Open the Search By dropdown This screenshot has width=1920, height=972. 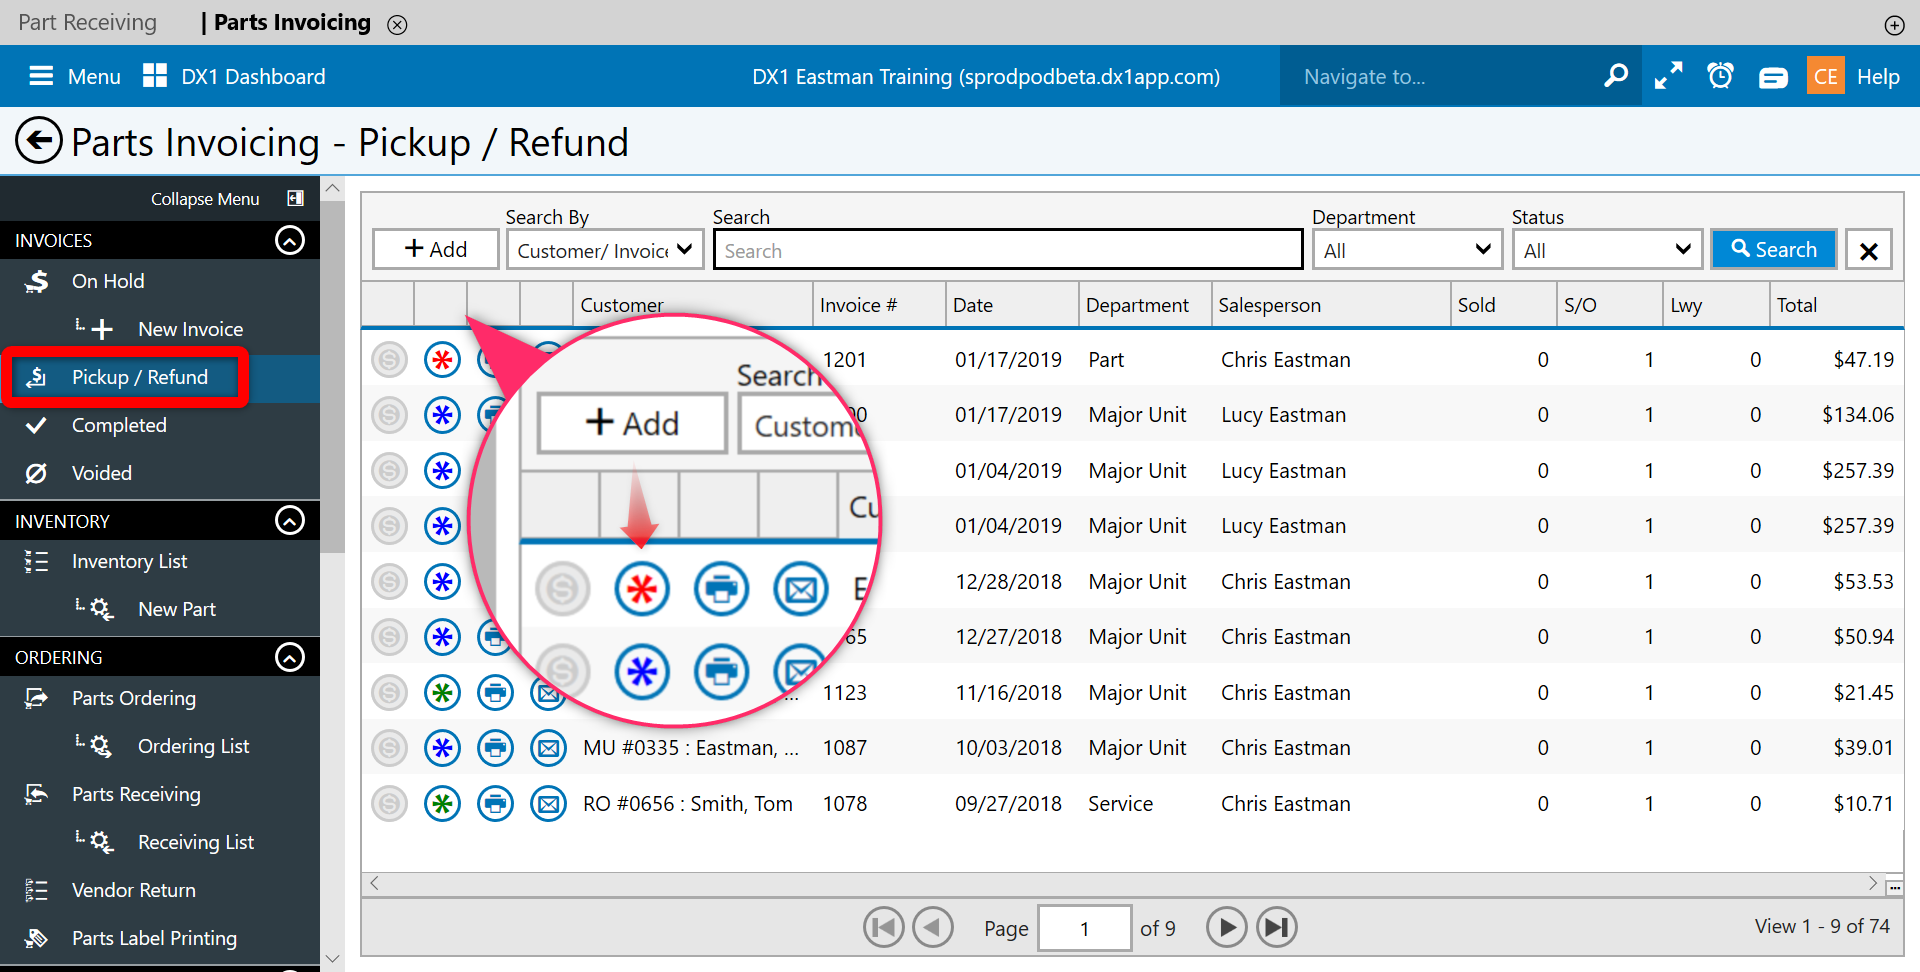[x=605, y=250]
